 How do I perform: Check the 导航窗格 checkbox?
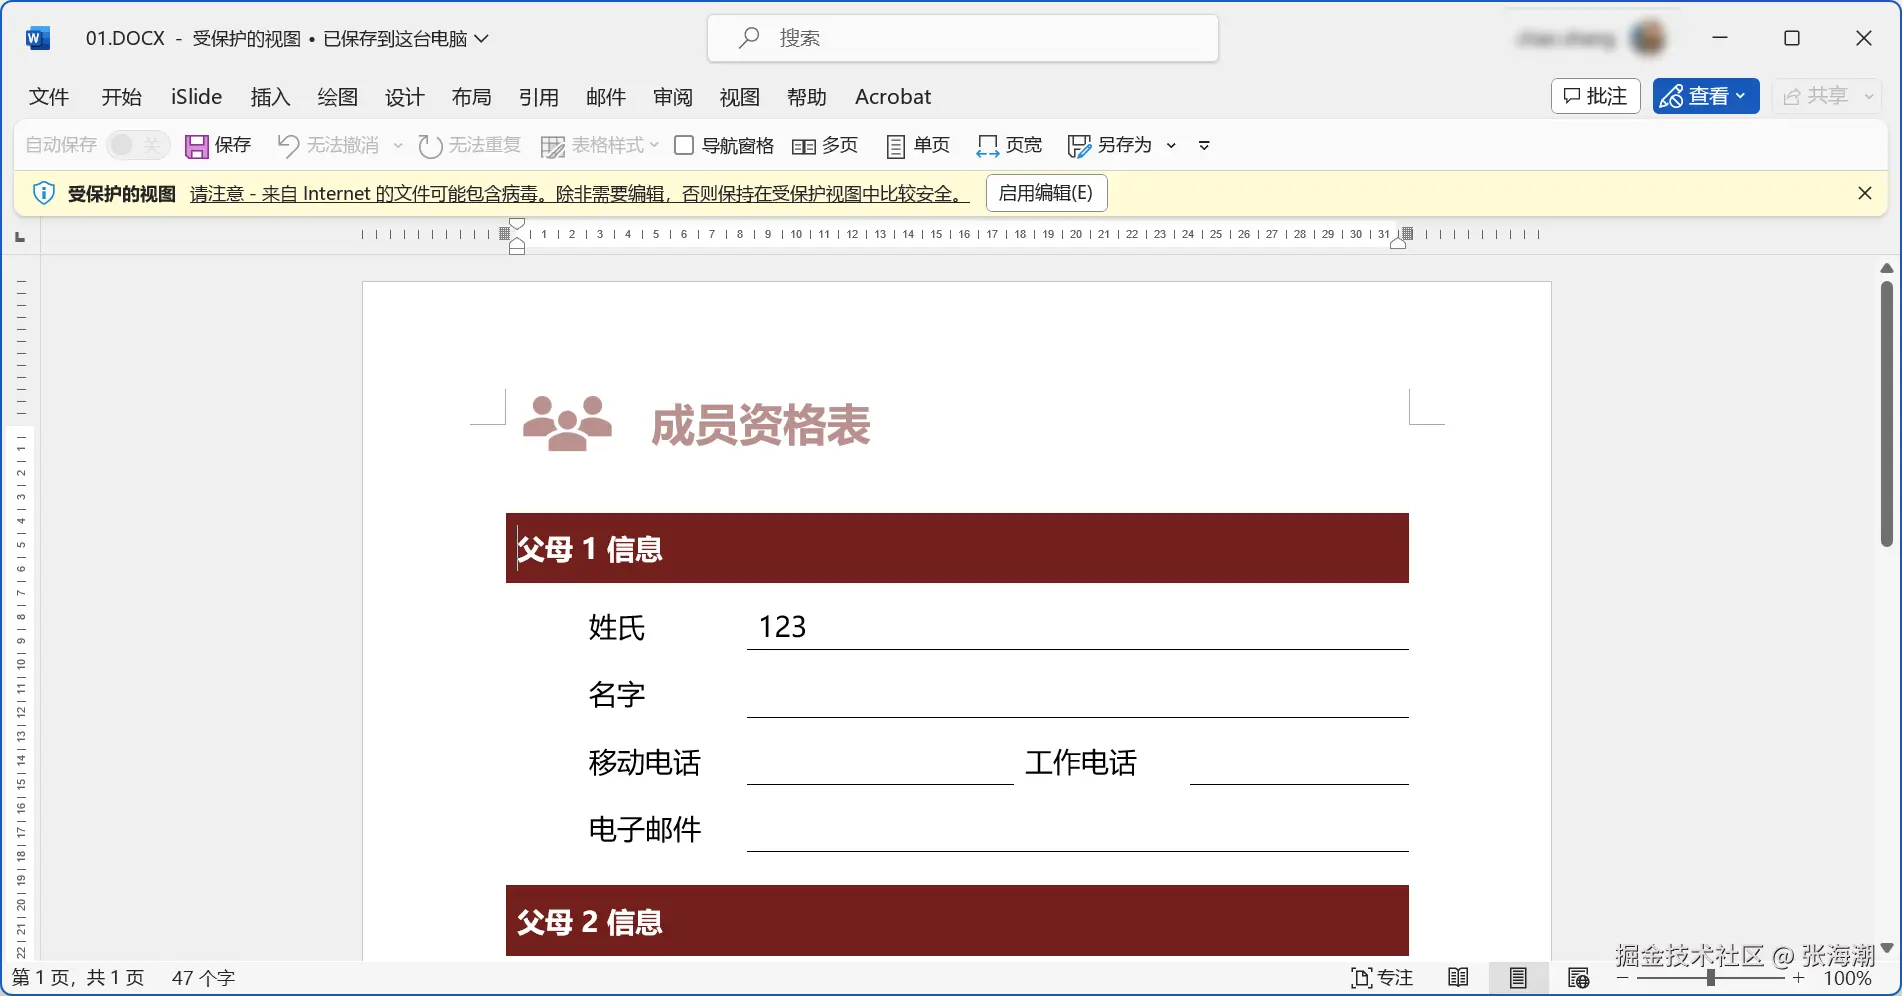coord(684,145)
